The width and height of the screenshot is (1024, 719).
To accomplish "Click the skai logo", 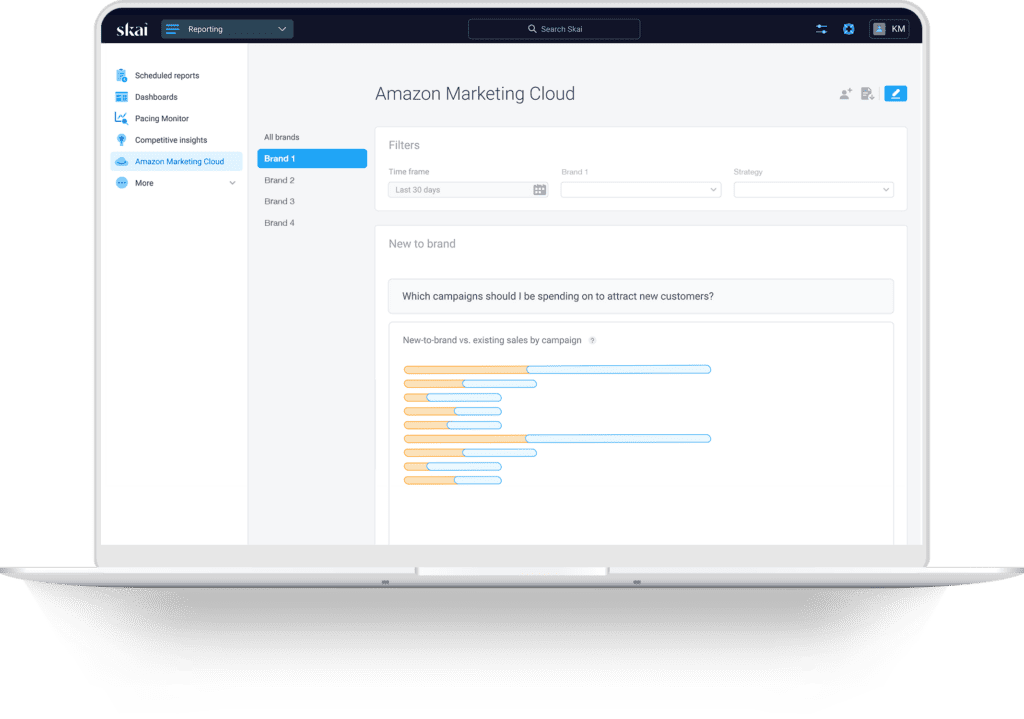I will coord(130,28).
